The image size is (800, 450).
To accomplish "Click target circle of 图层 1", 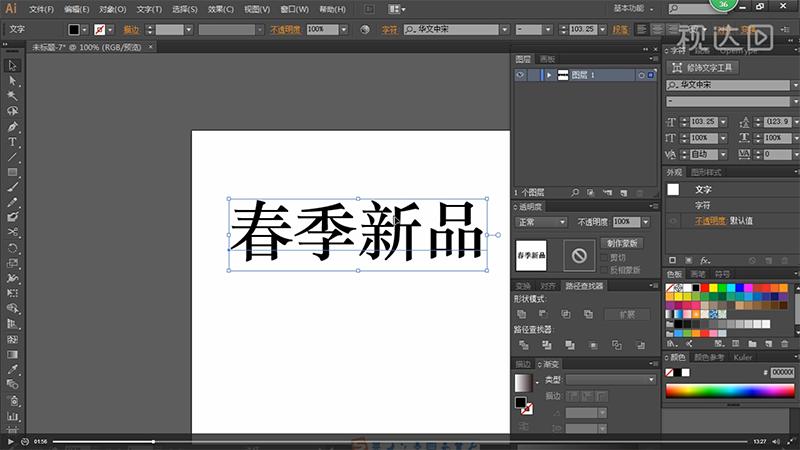I will [x=641, y=75].
